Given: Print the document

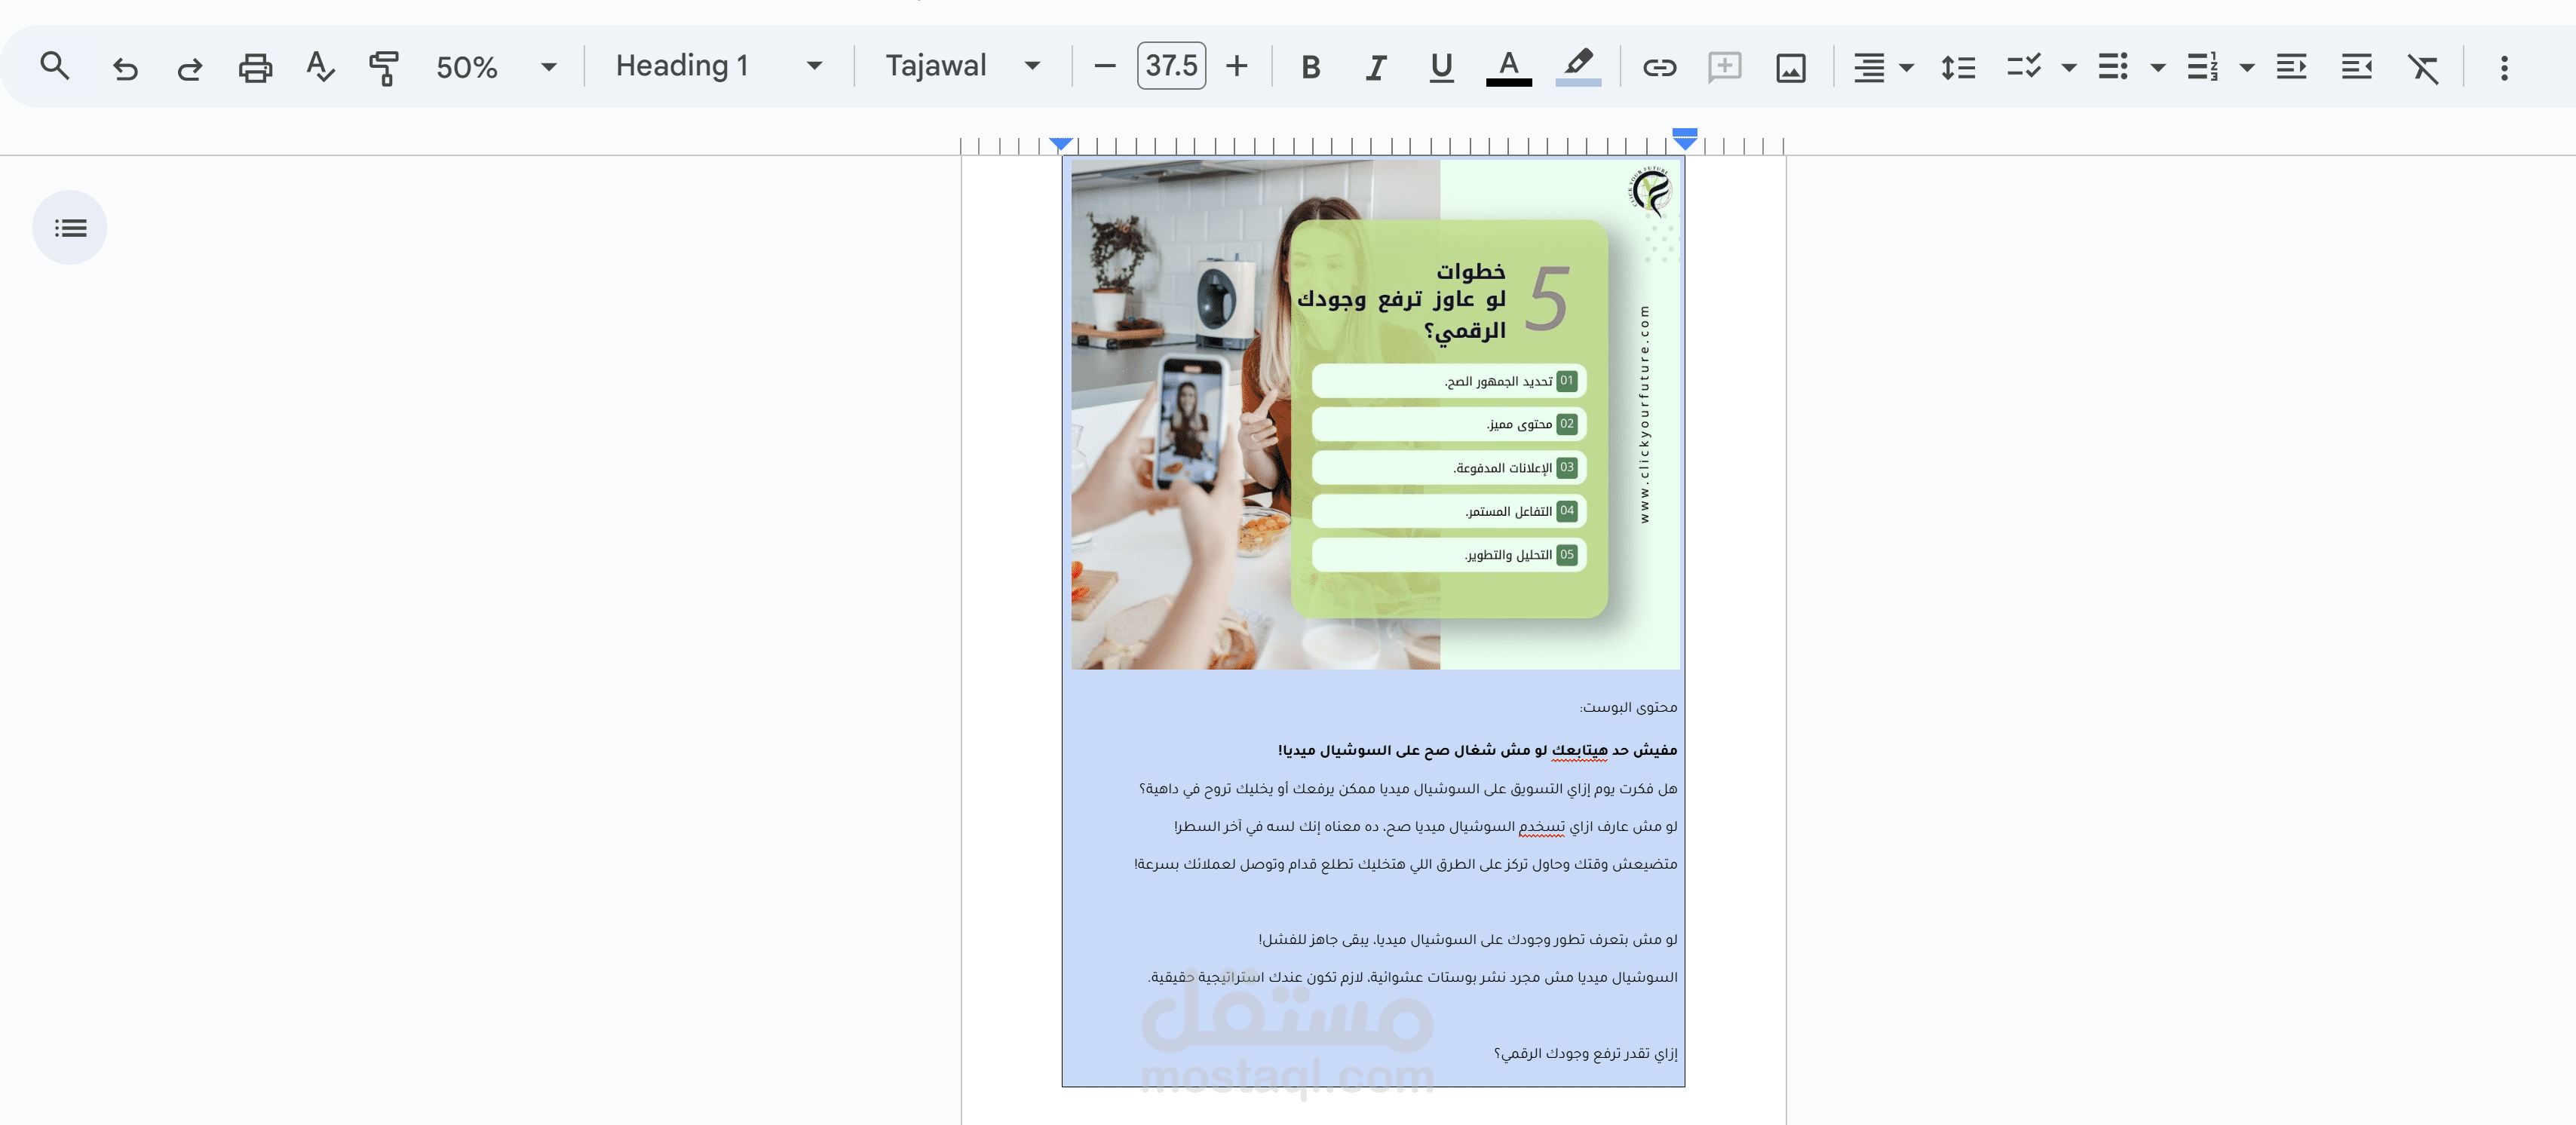Looking at the screenshot, I should [255, 67].
